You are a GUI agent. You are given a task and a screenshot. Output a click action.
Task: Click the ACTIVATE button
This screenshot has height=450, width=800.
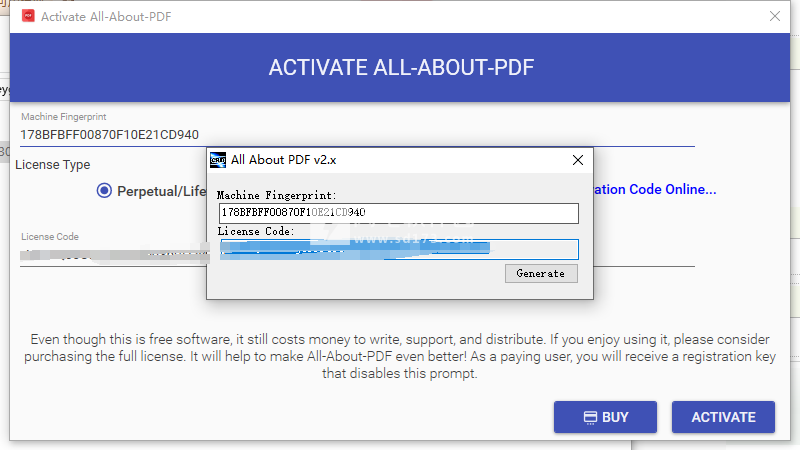723,417
